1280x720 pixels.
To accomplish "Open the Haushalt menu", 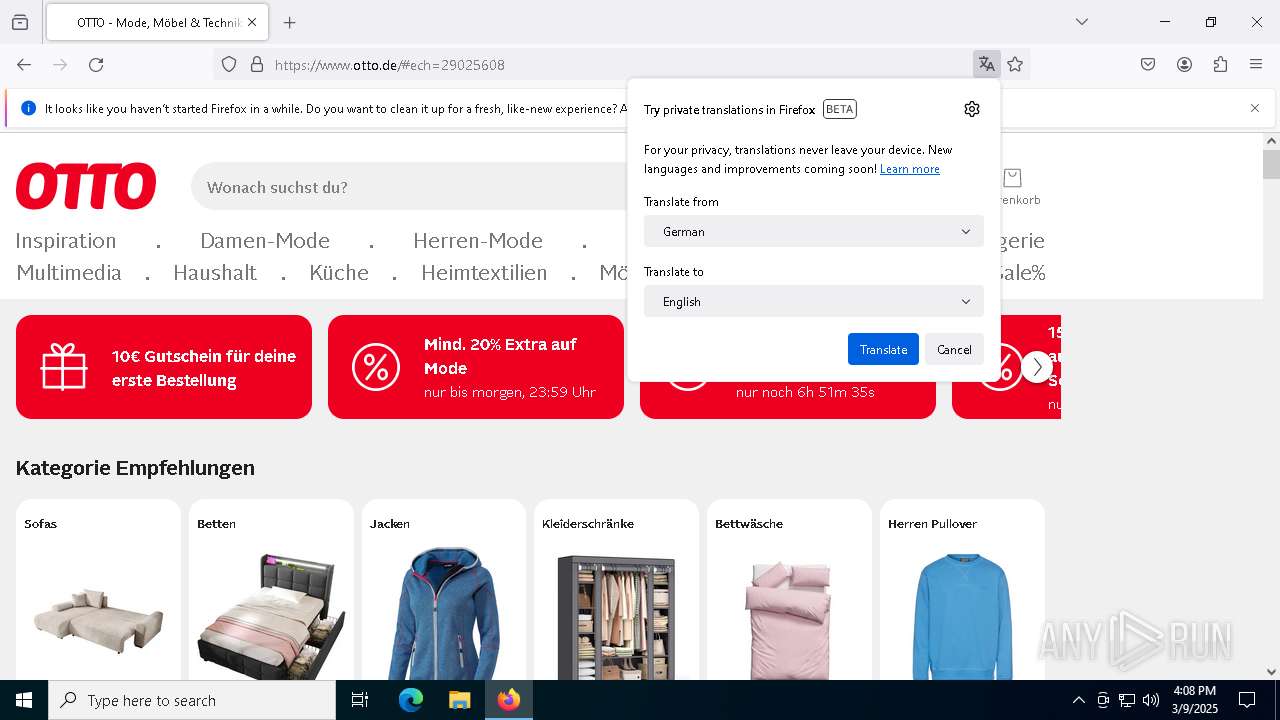I will 215,273.
